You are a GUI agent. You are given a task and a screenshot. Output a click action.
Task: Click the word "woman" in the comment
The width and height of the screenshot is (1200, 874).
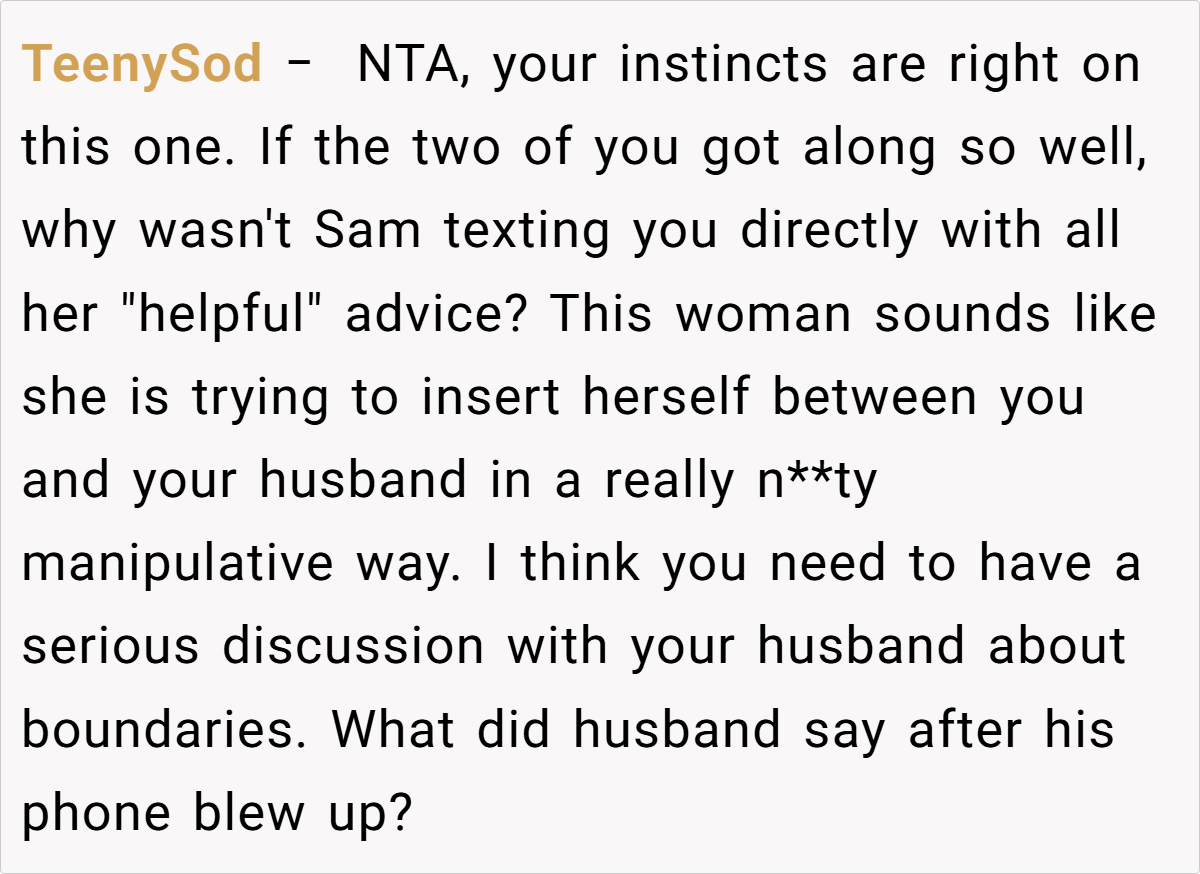765,315
